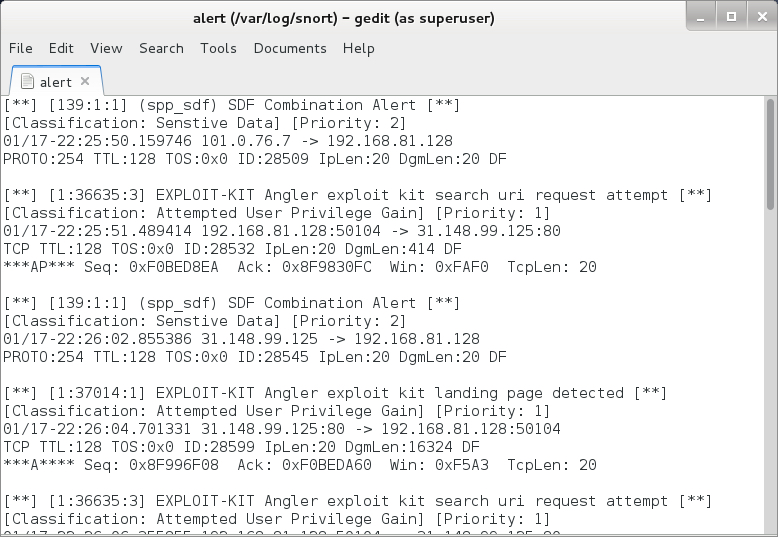Maximize the gedit window
778x537 pixels.
click(x=731, y=16)
